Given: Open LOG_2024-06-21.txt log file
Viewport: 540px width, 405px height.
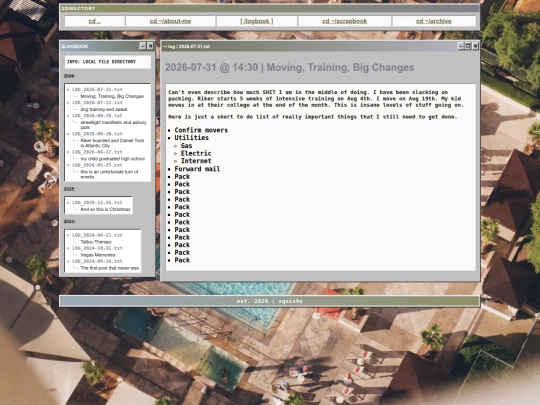Looking at the screenshot, I should [97, 235].
